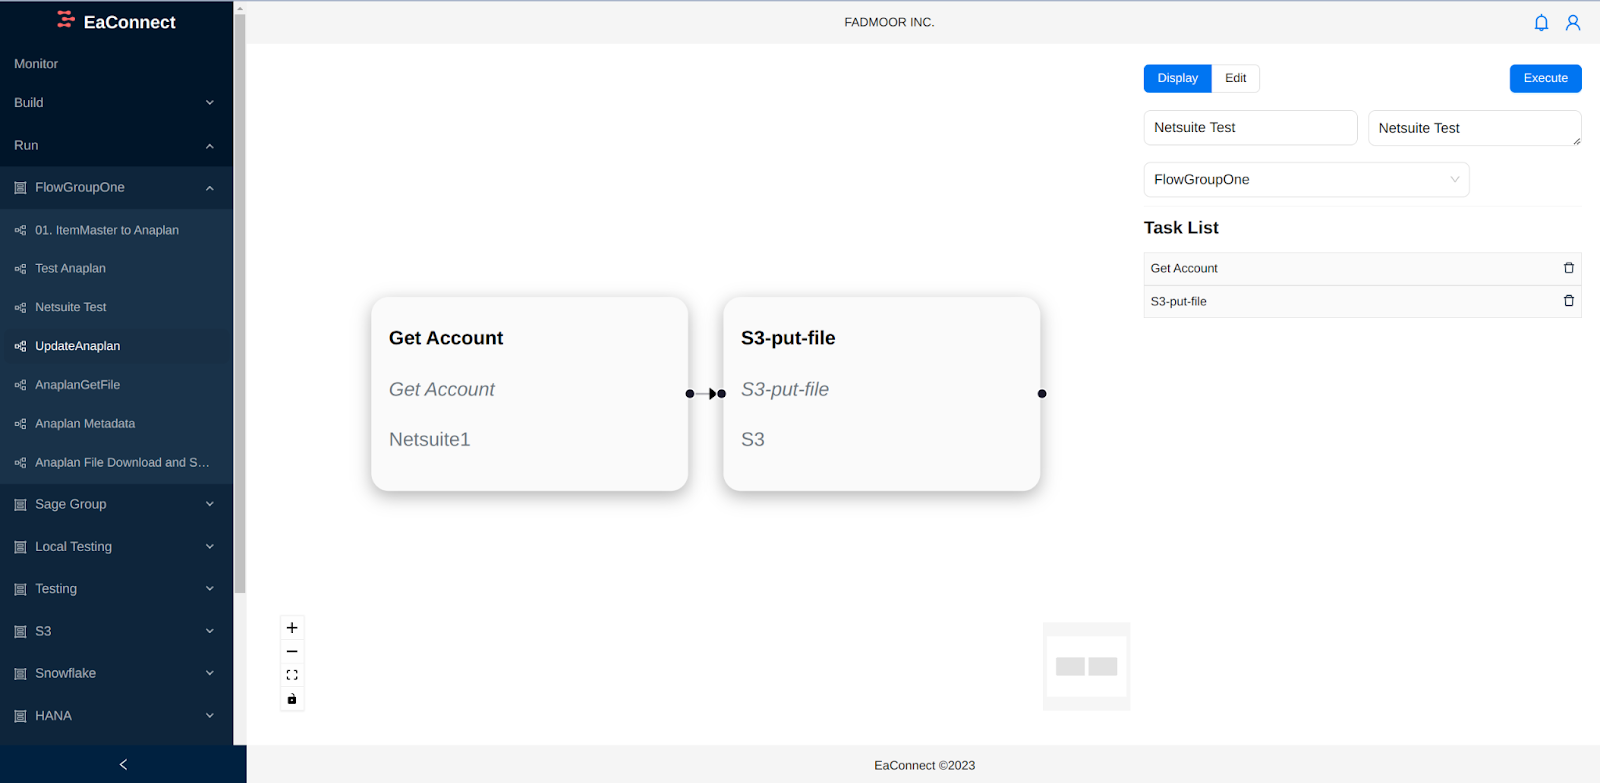Click the Execute button

tap(1545, 78)
